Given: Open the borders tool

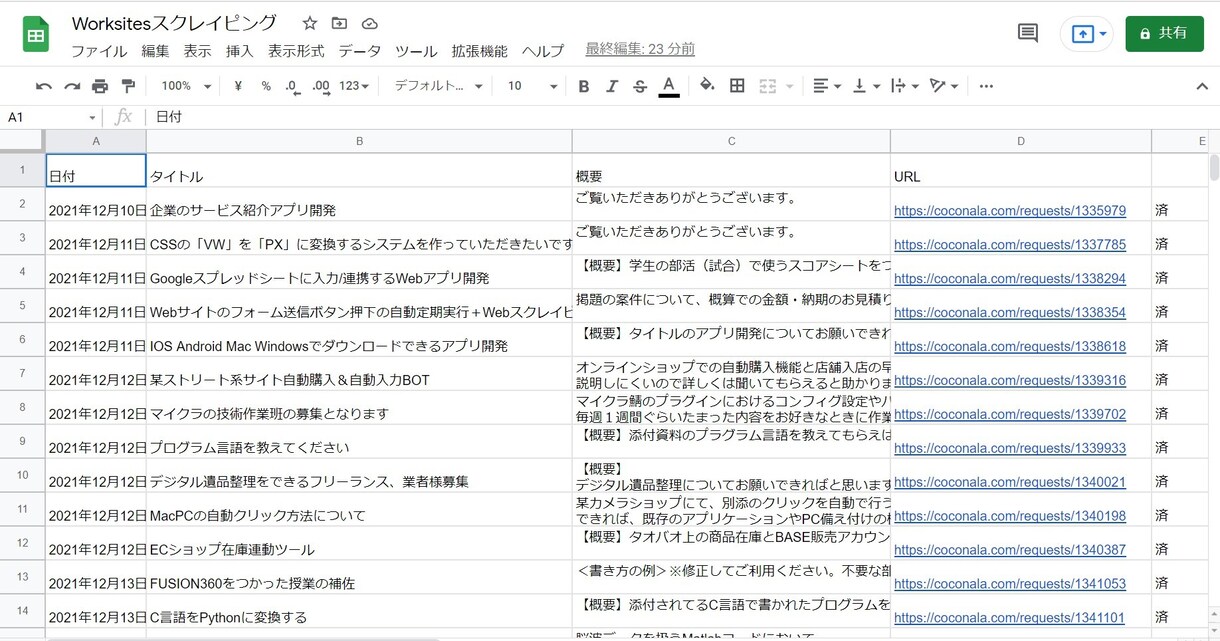Looking at the screenshot, I should (737, 86).
